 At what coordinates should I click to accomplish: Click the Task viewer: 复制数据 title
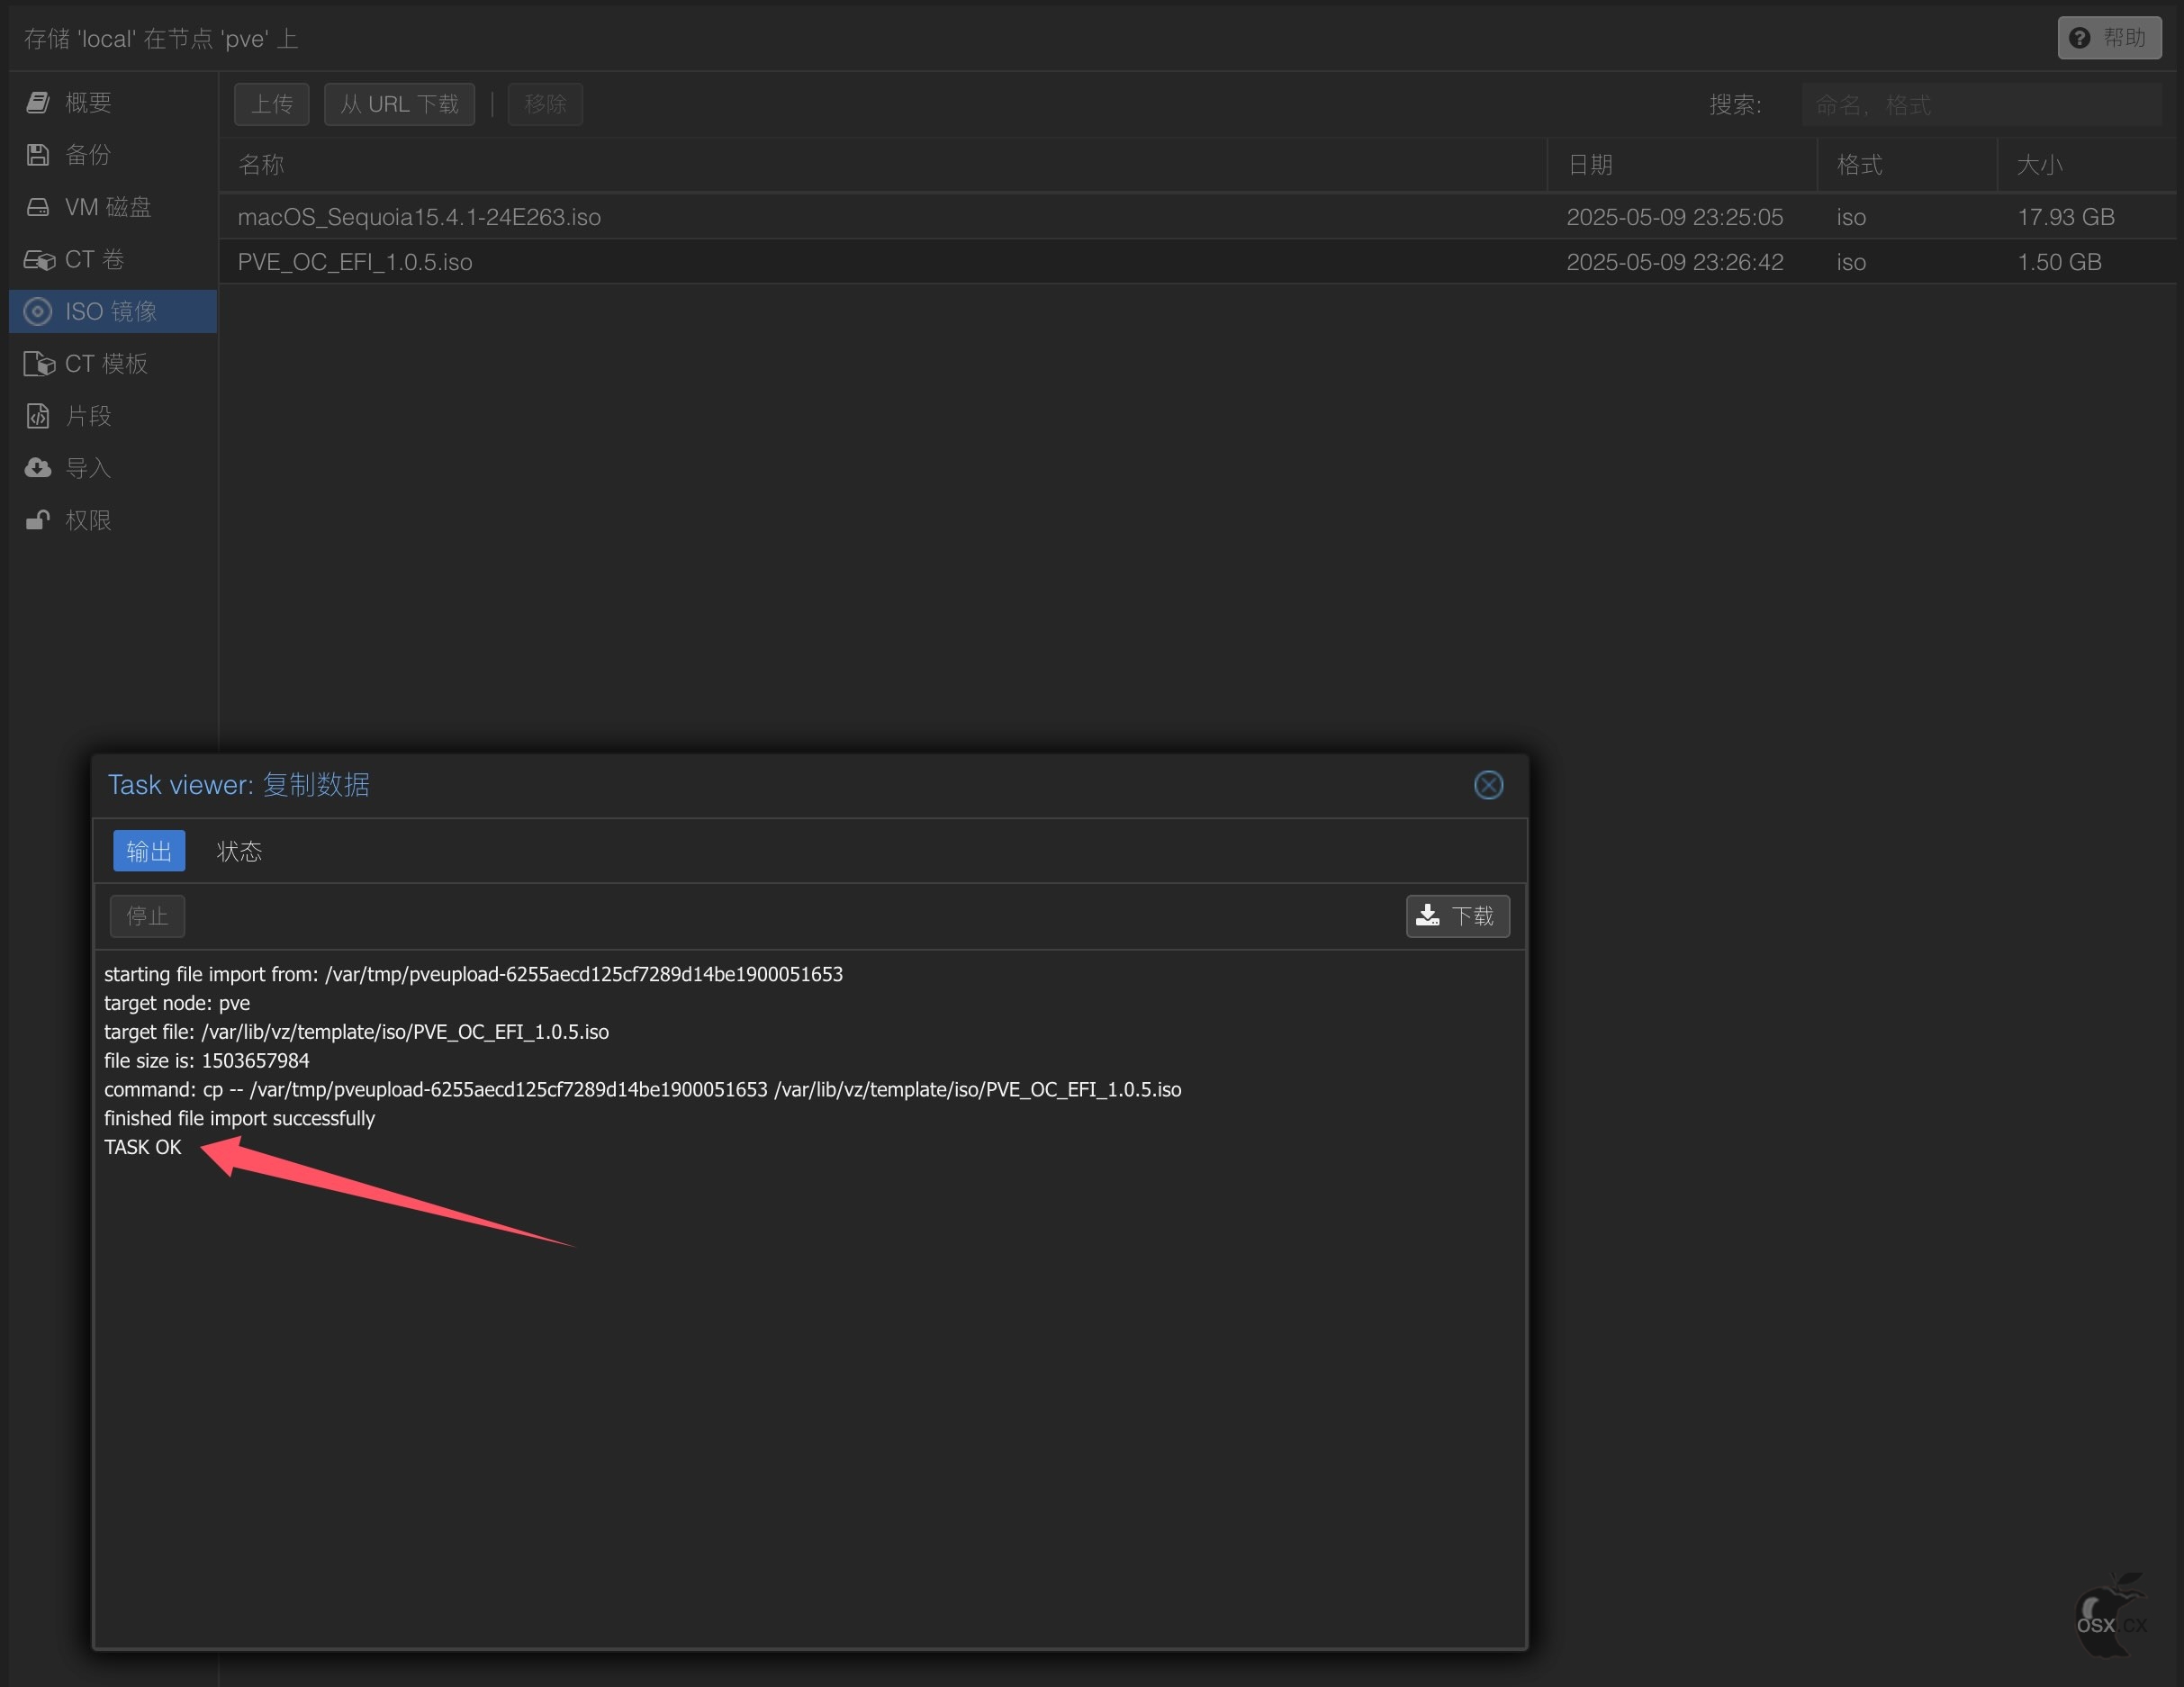tap(239, 785)
